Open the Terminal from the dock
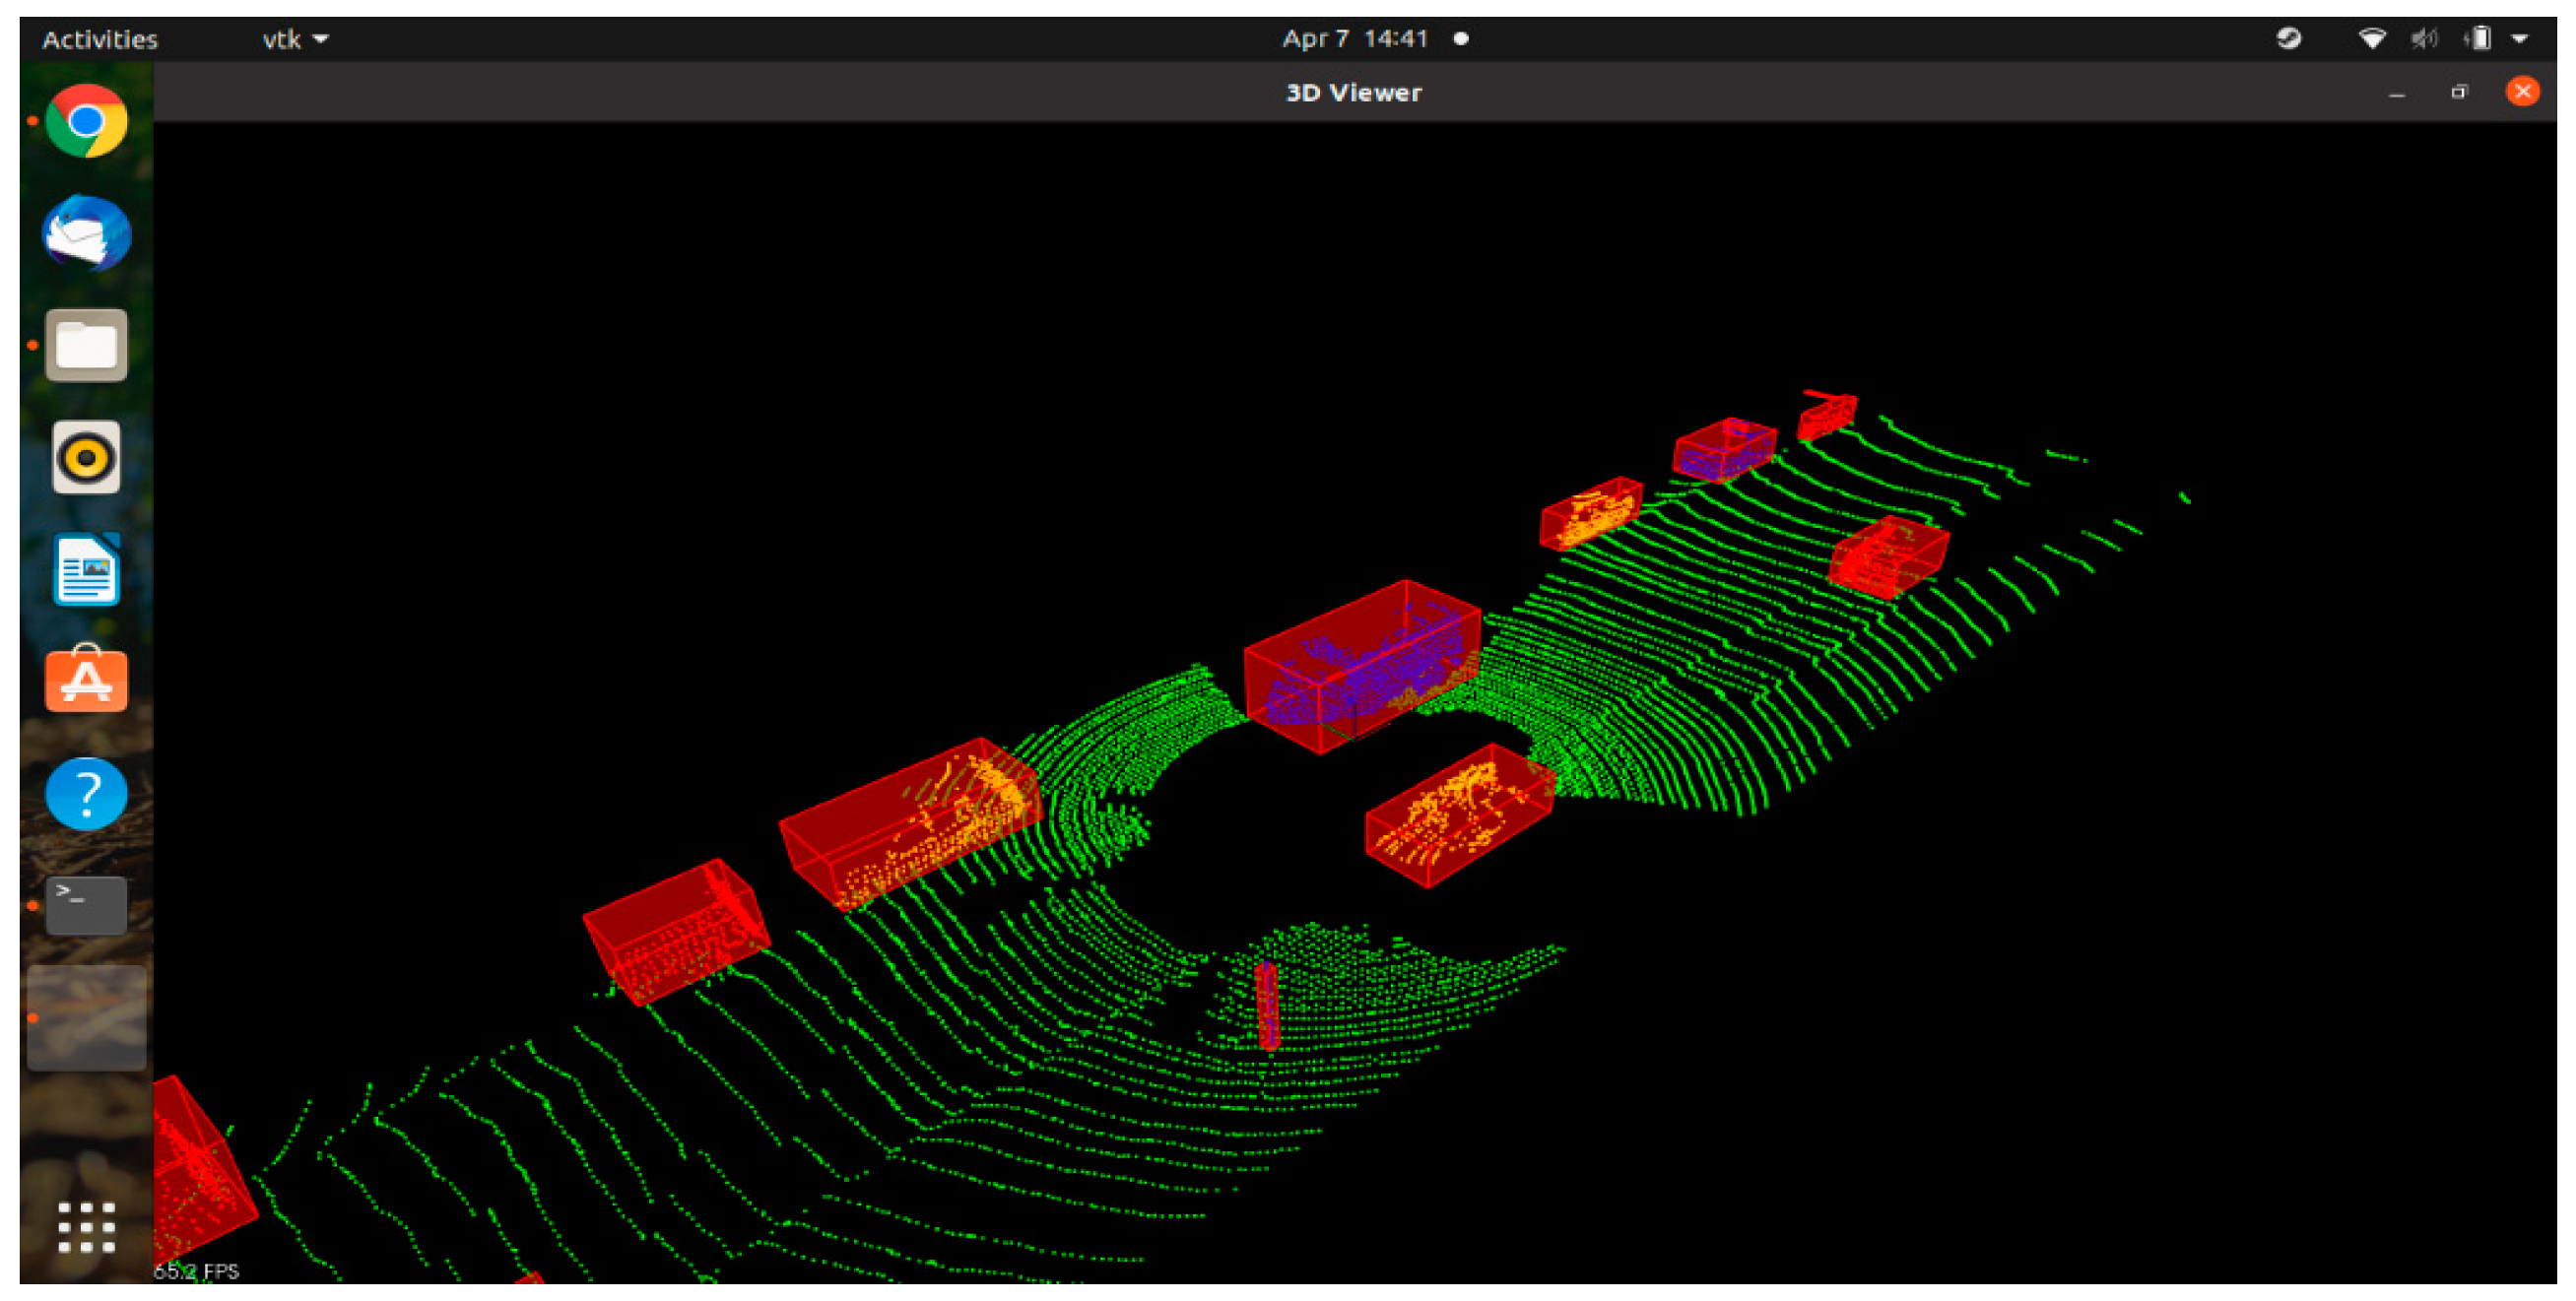Screen dimensions: 2576x1301 [86, 905]
